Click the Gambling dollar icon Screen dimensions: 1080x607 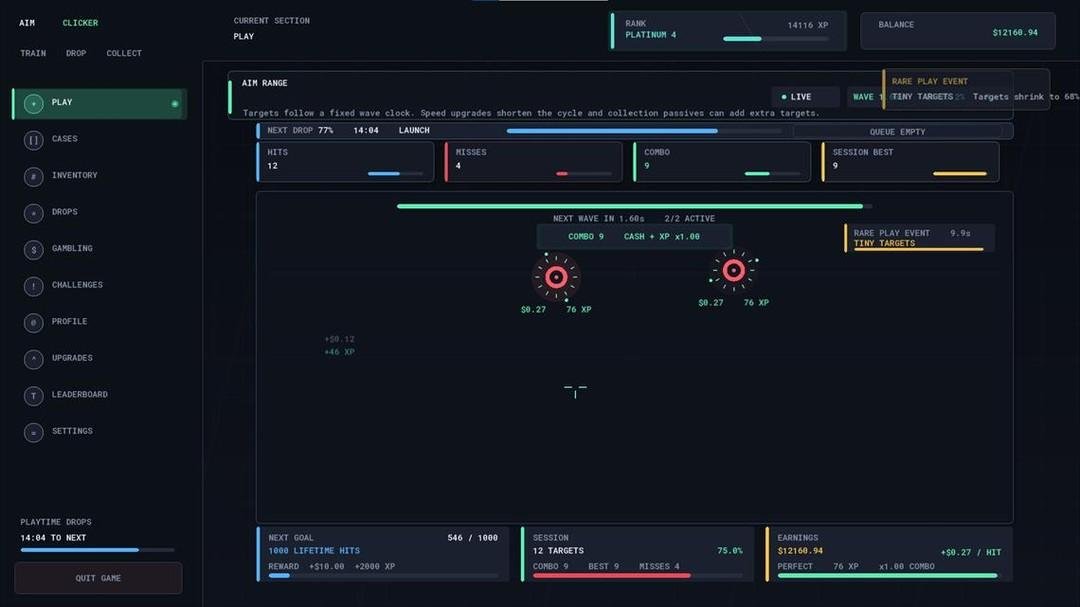pyautogui.click(x=33, y=249)
